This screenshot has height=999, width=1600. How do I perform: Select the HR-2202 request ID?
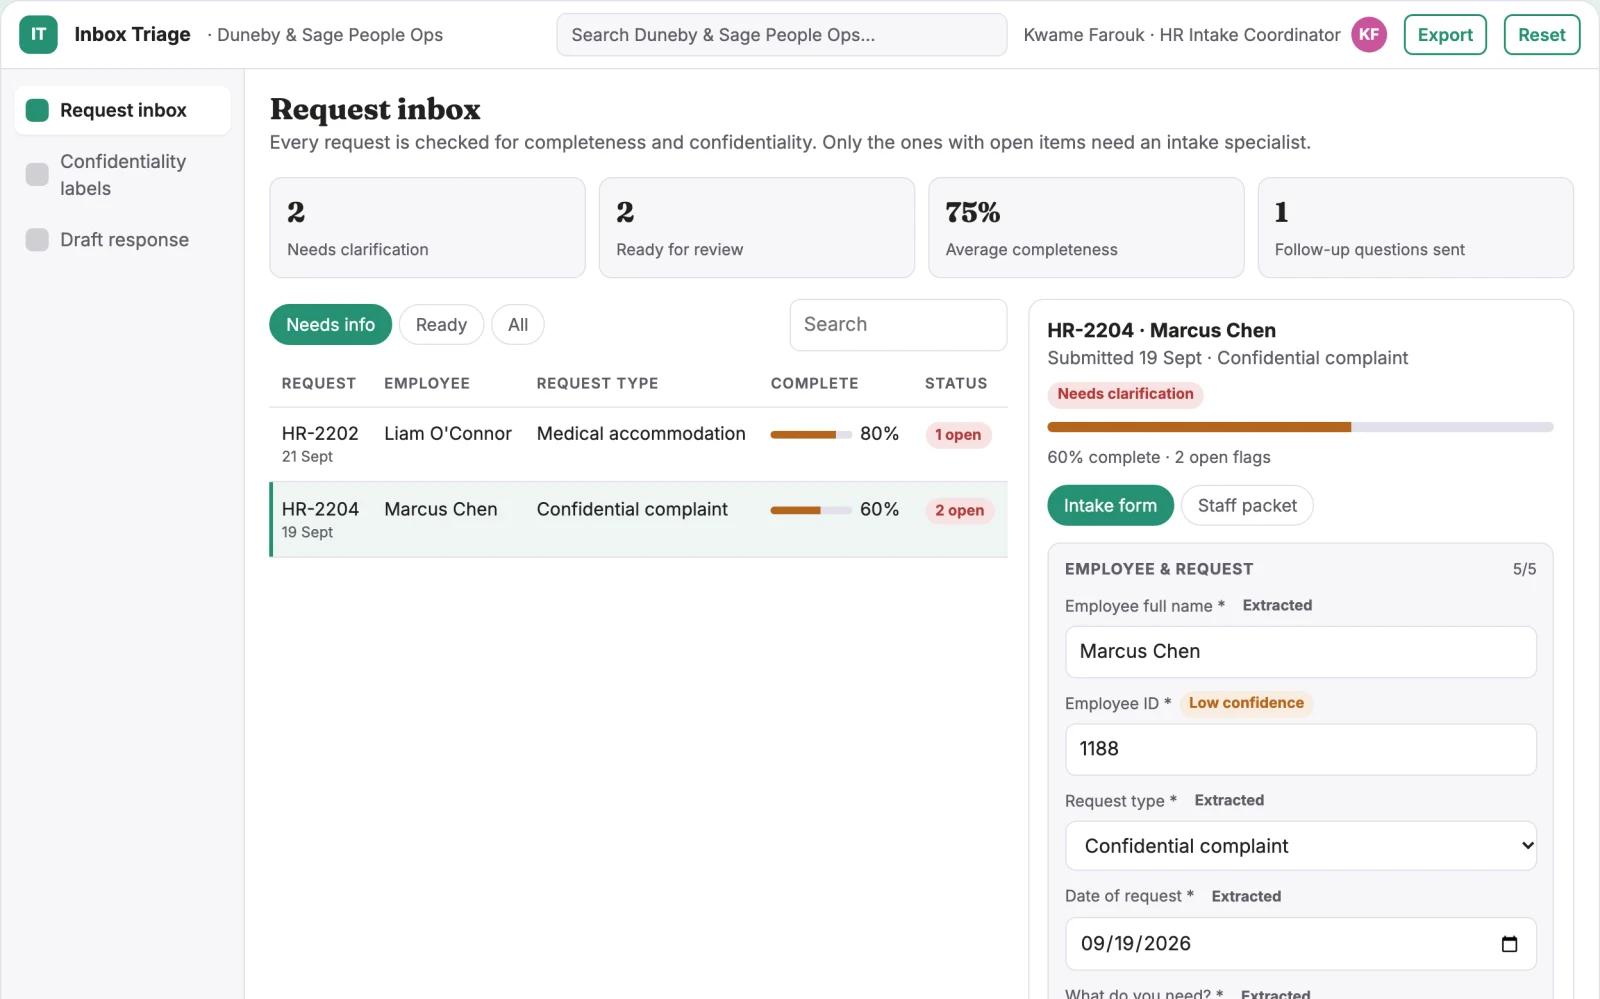[x=320, y=434]
